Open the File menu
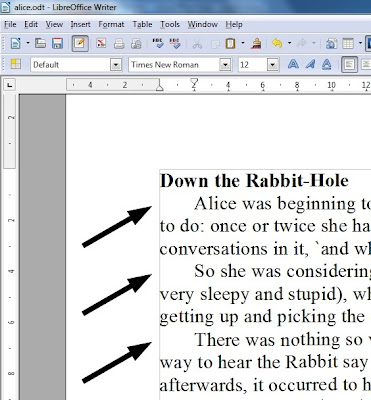Screen dimensions: 371x400 10,24
